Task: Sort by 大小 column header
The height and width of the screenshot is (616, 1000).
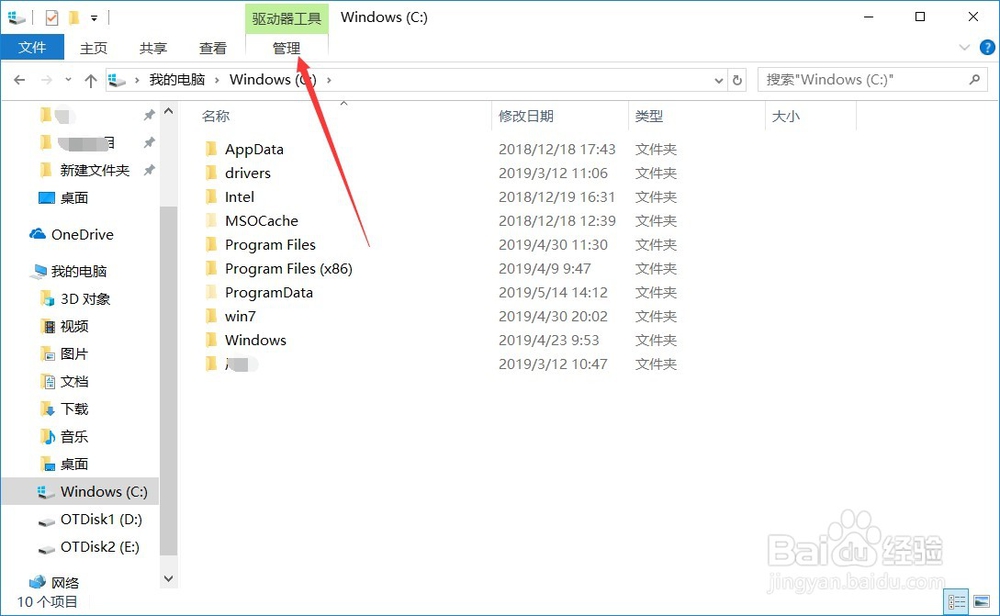Action: 786,116
